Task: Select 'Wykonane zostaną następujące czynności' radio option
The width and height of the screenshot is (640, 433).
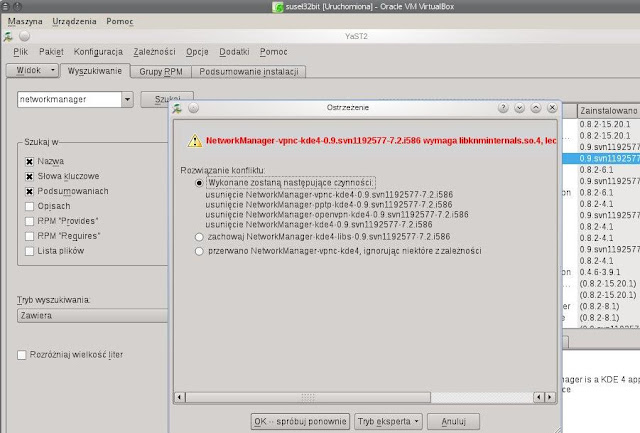Action: tap(199, 183)
